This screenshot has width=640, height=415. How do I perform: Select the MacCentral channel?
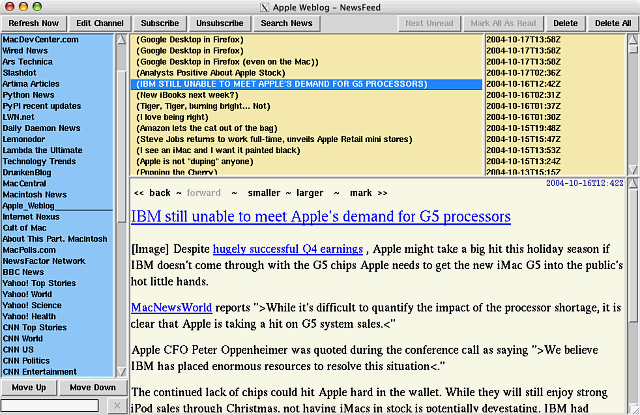(x=57, y=183)
